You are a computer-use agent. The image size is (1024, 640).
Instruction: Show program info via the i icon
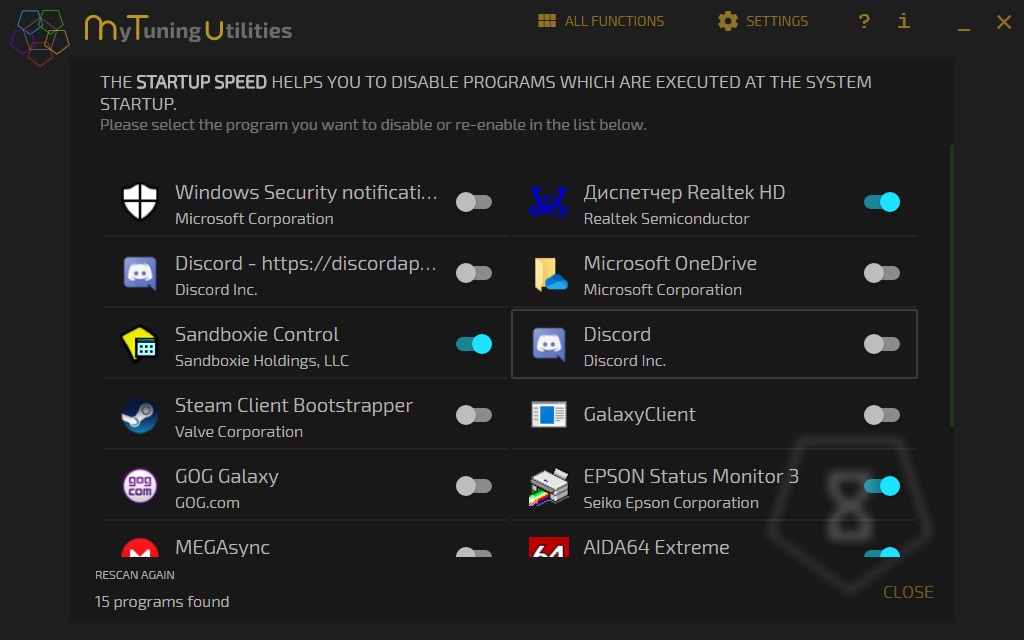[904, 21]
